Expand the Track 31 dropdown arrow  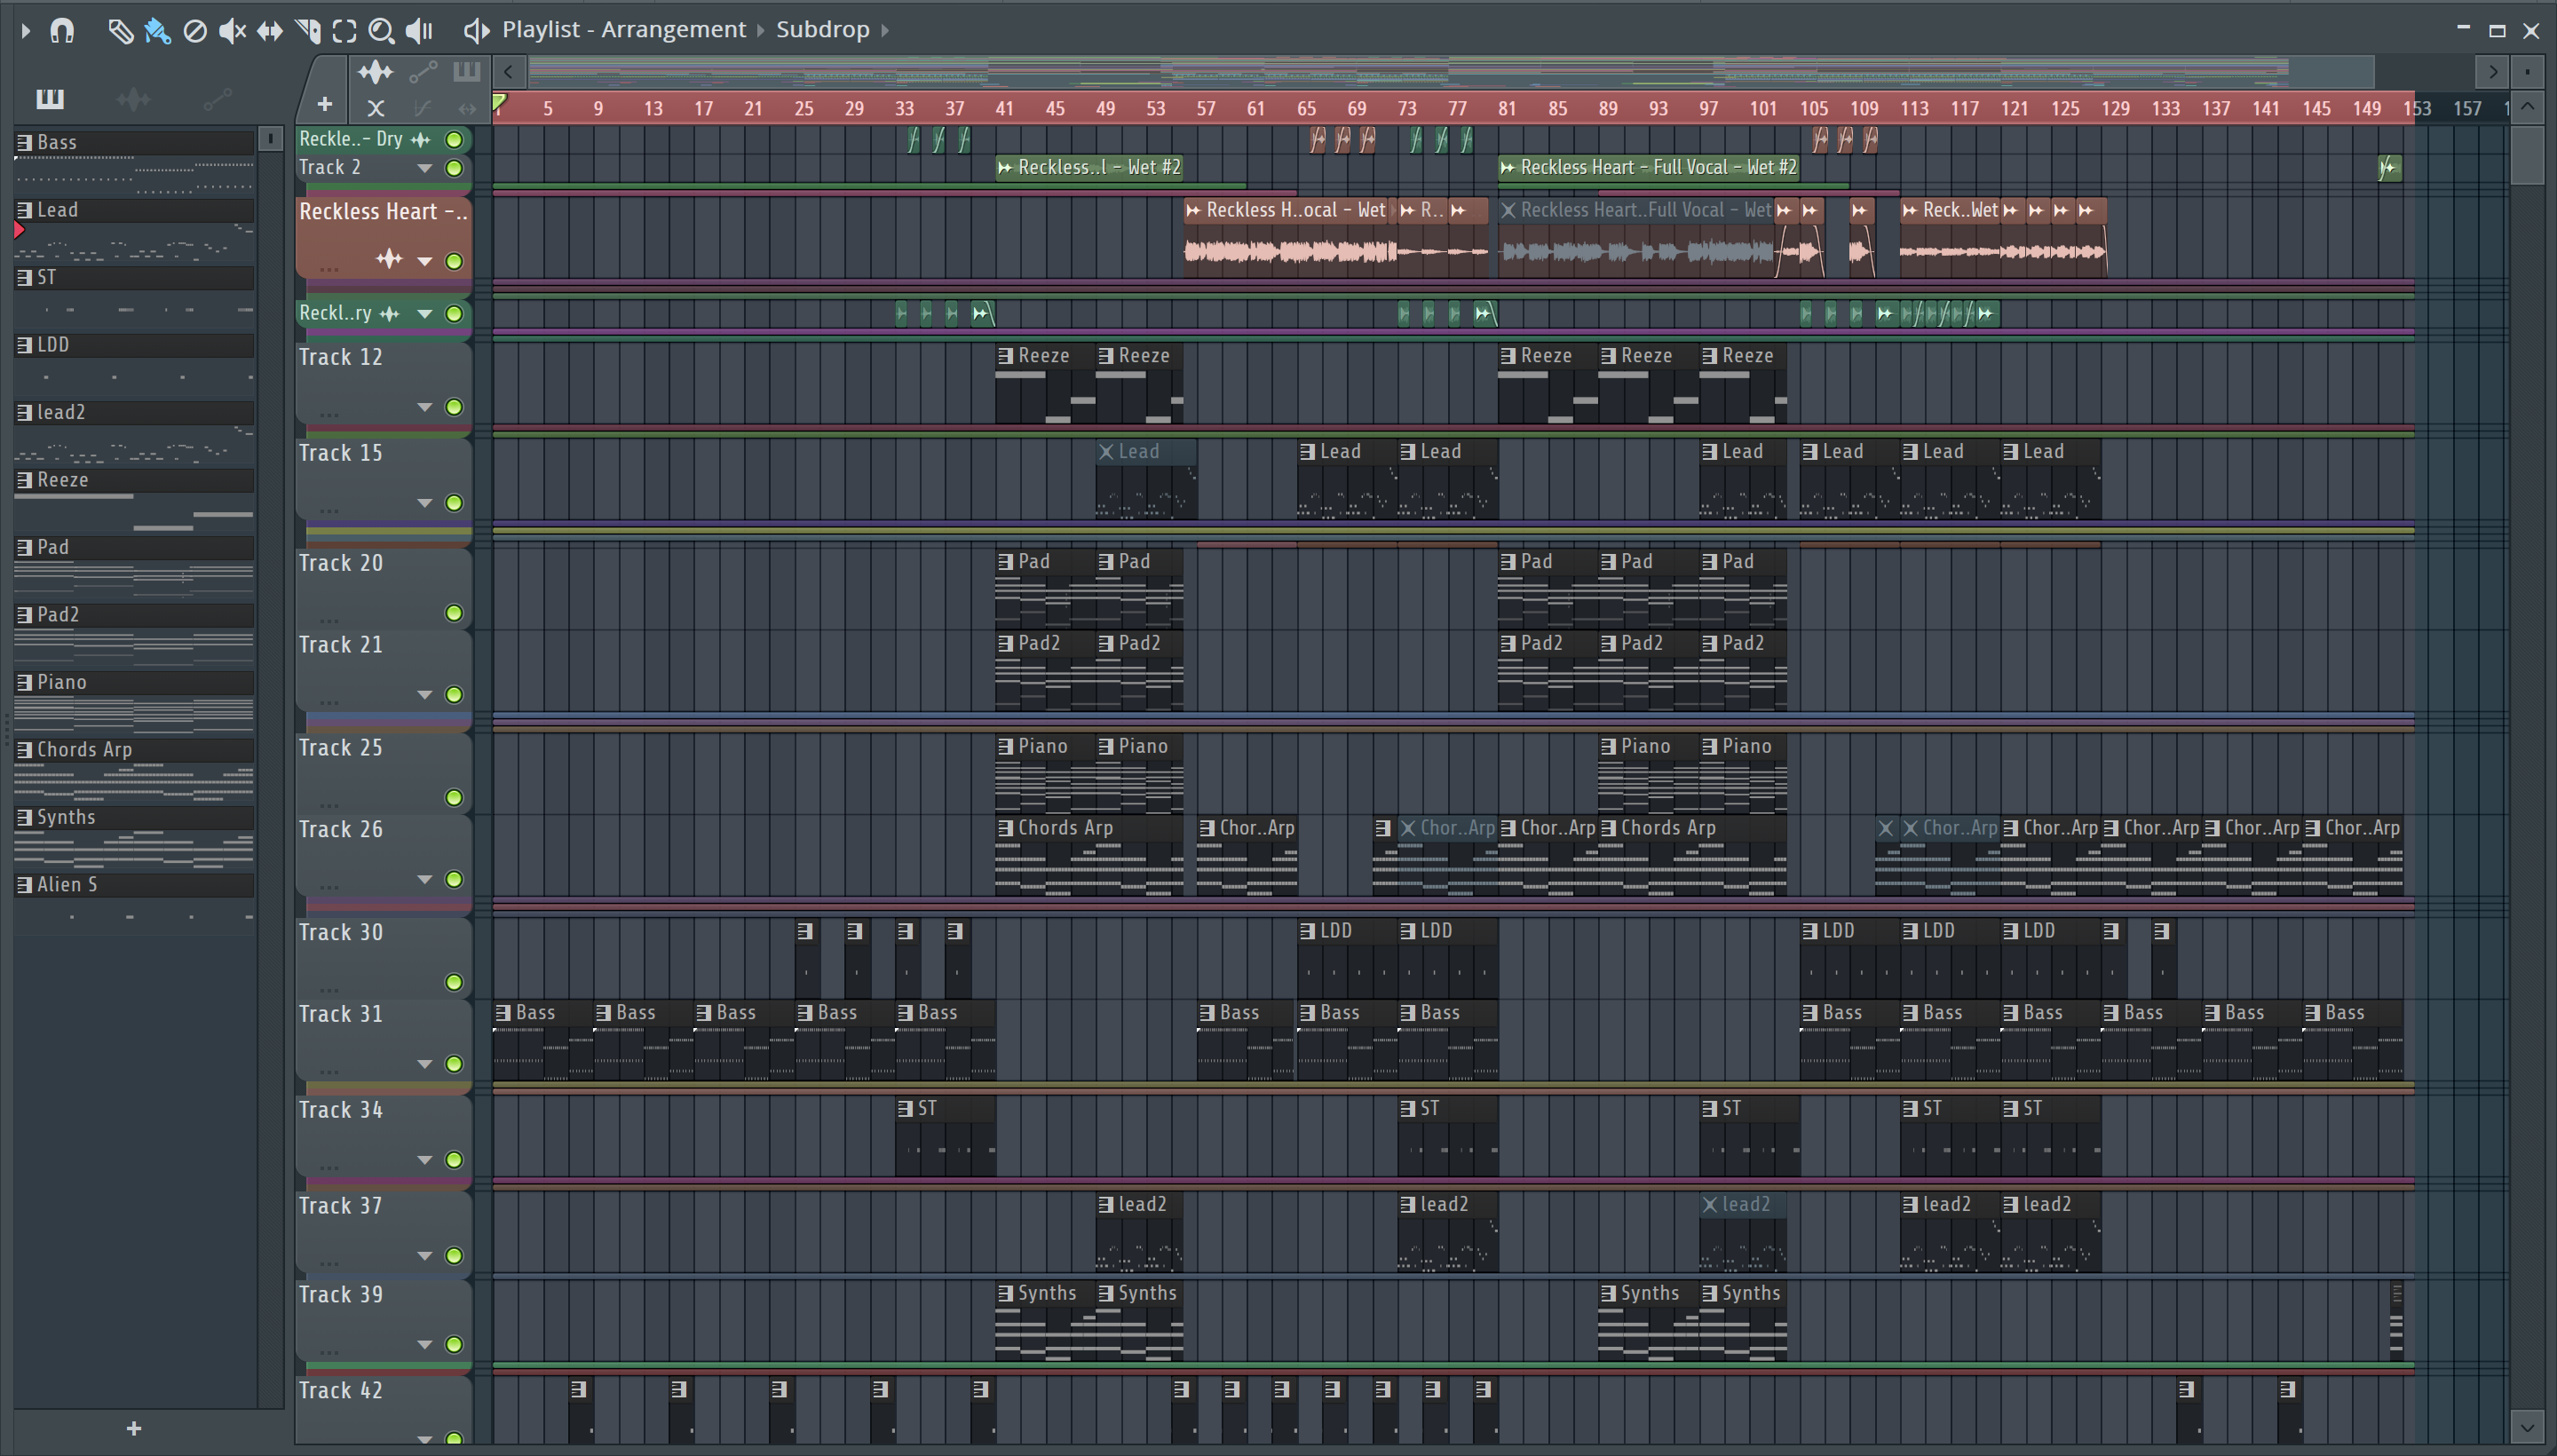click(425, 1064)
